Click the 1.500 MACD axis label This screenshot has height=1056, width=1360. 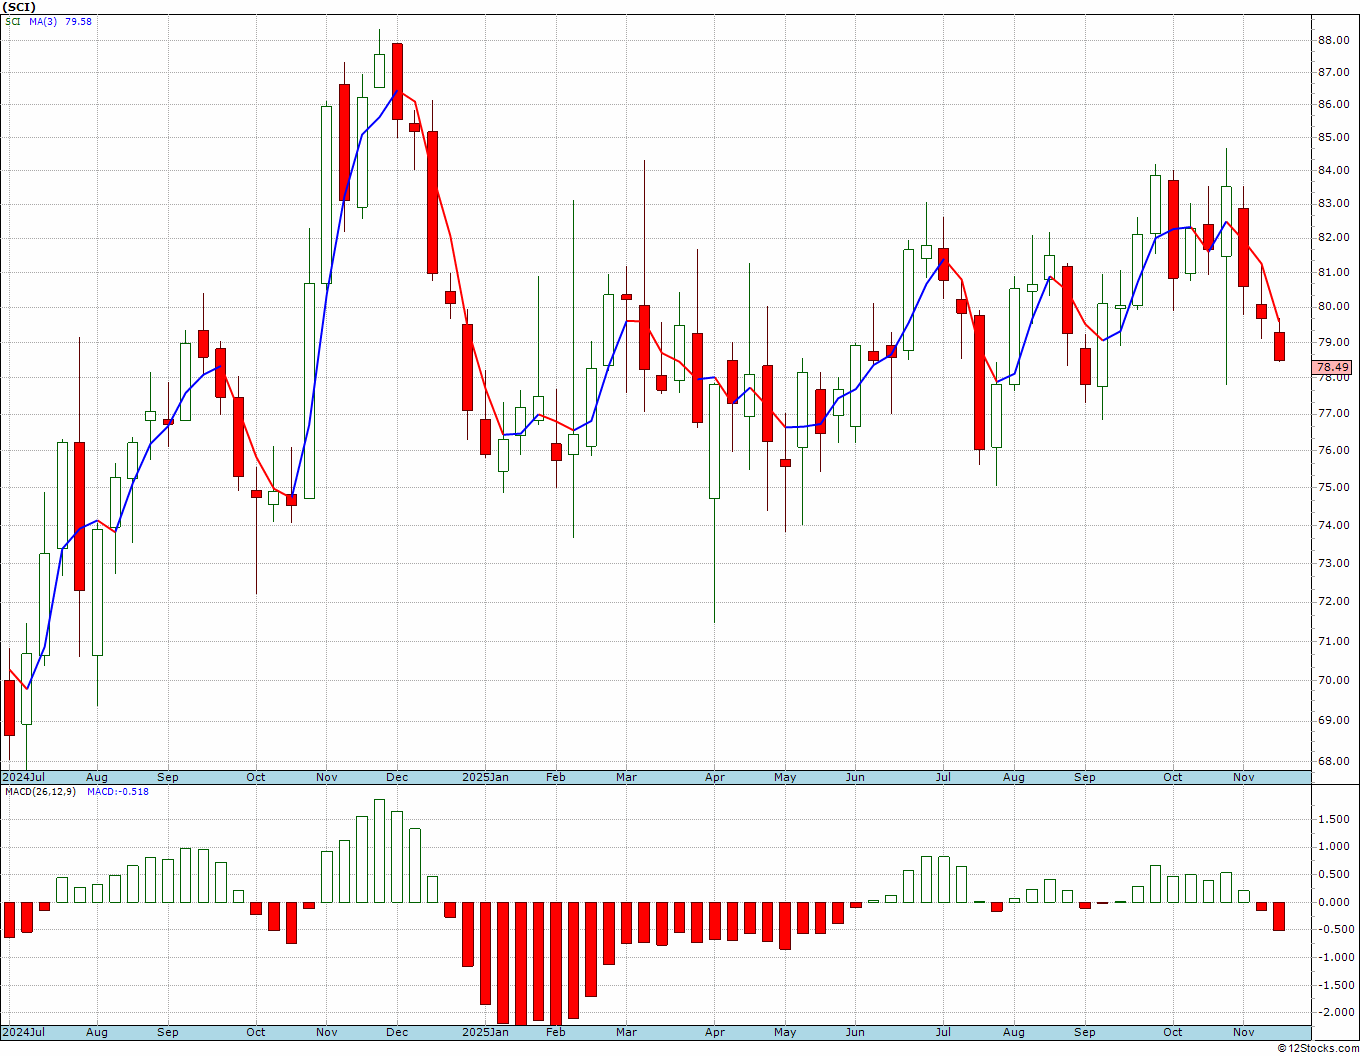1332,819
